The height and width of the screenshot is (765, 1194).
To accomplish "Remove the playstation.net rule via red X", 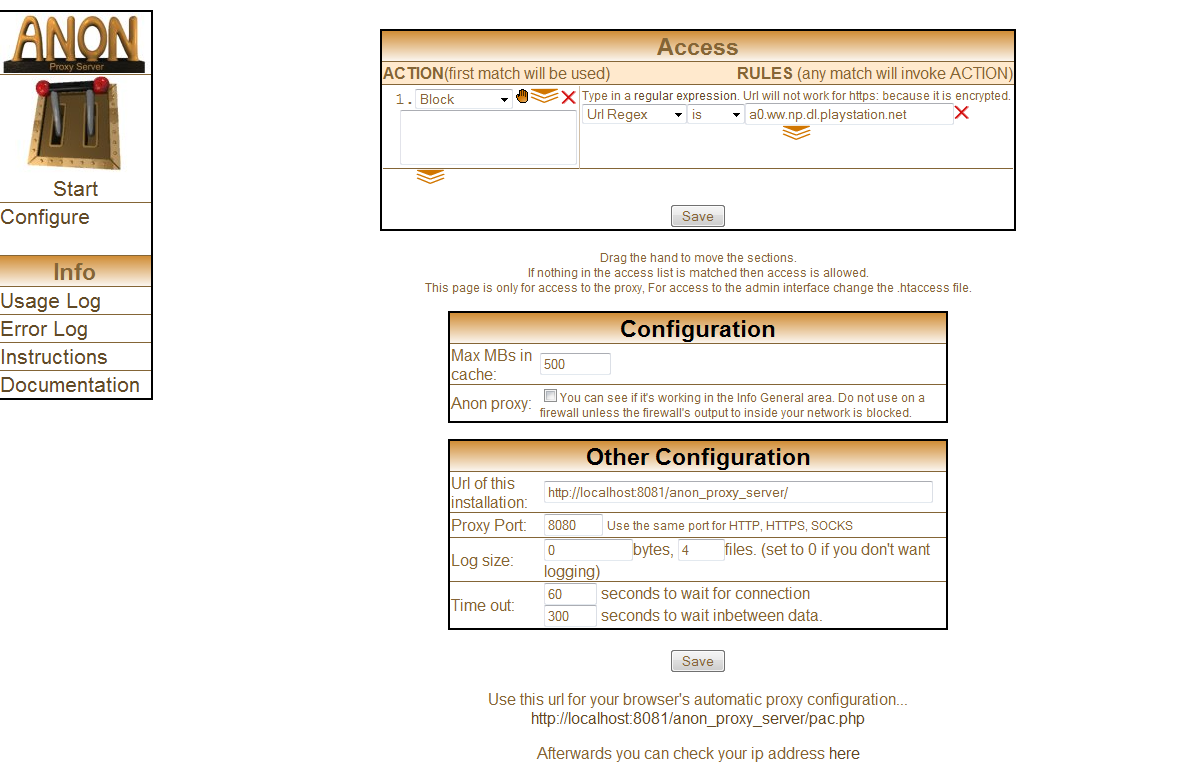I will point(962,113).
